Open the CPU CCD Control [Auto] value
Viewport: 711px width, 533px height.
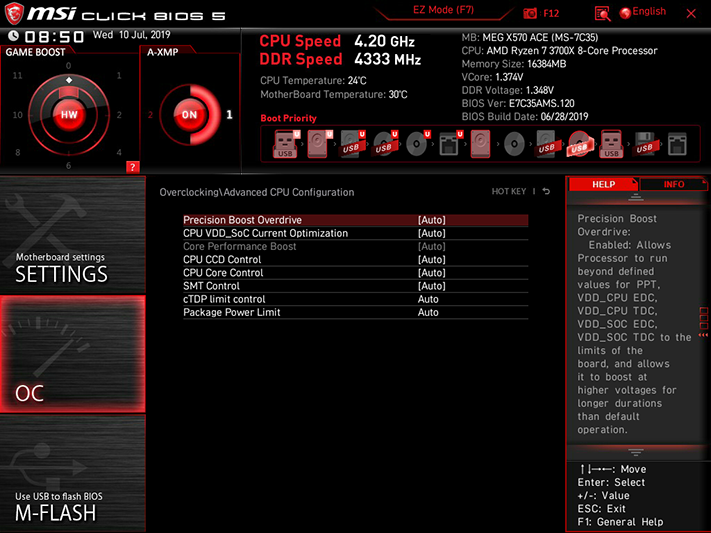click(432, 259)
